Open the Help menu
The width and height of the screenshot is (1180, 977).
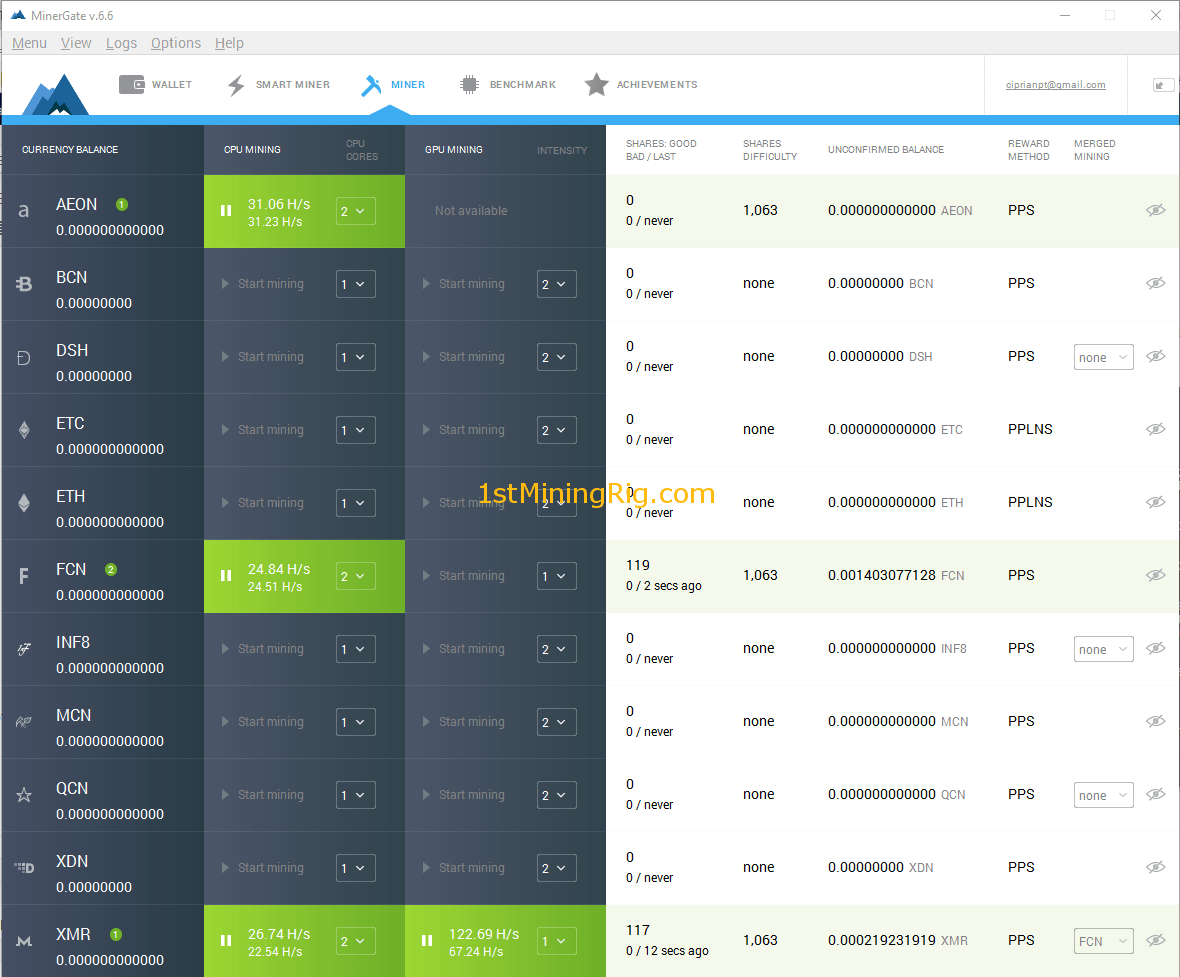coord(230,43)
